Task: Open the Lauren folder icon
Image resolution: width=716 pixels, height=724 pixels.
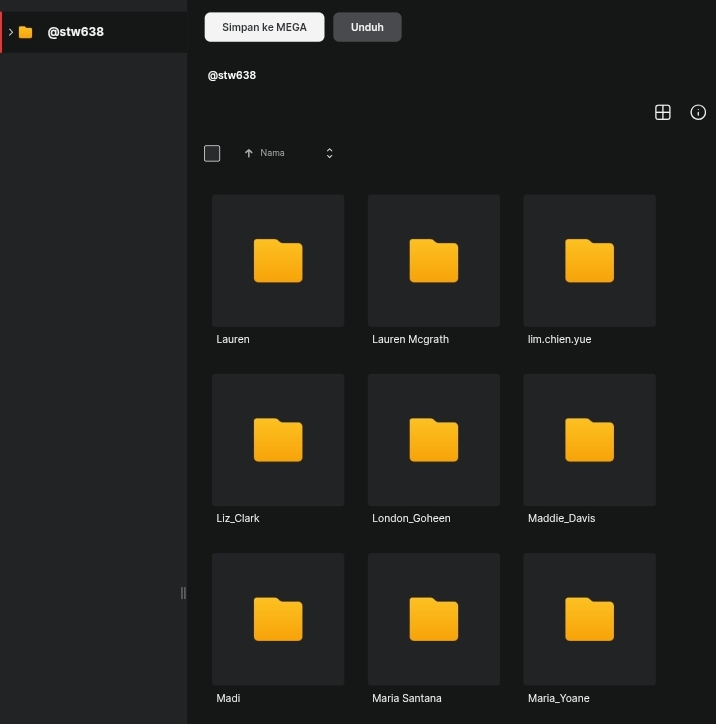Action: coord(278,260)
